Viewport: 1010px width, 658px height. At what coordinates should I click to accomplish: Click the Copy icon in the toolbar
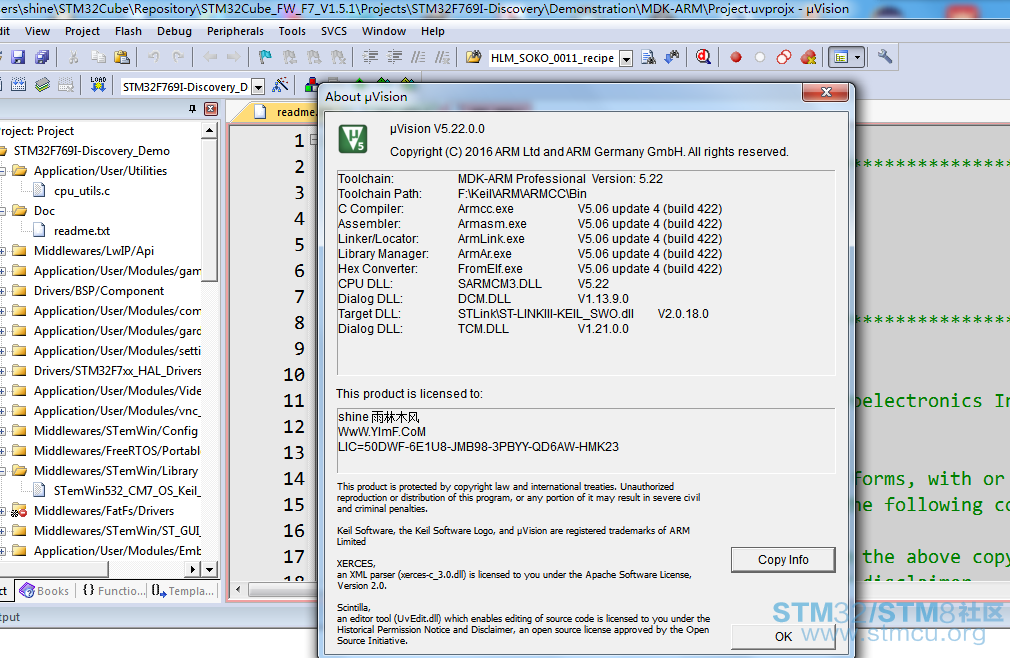(98, 57)
